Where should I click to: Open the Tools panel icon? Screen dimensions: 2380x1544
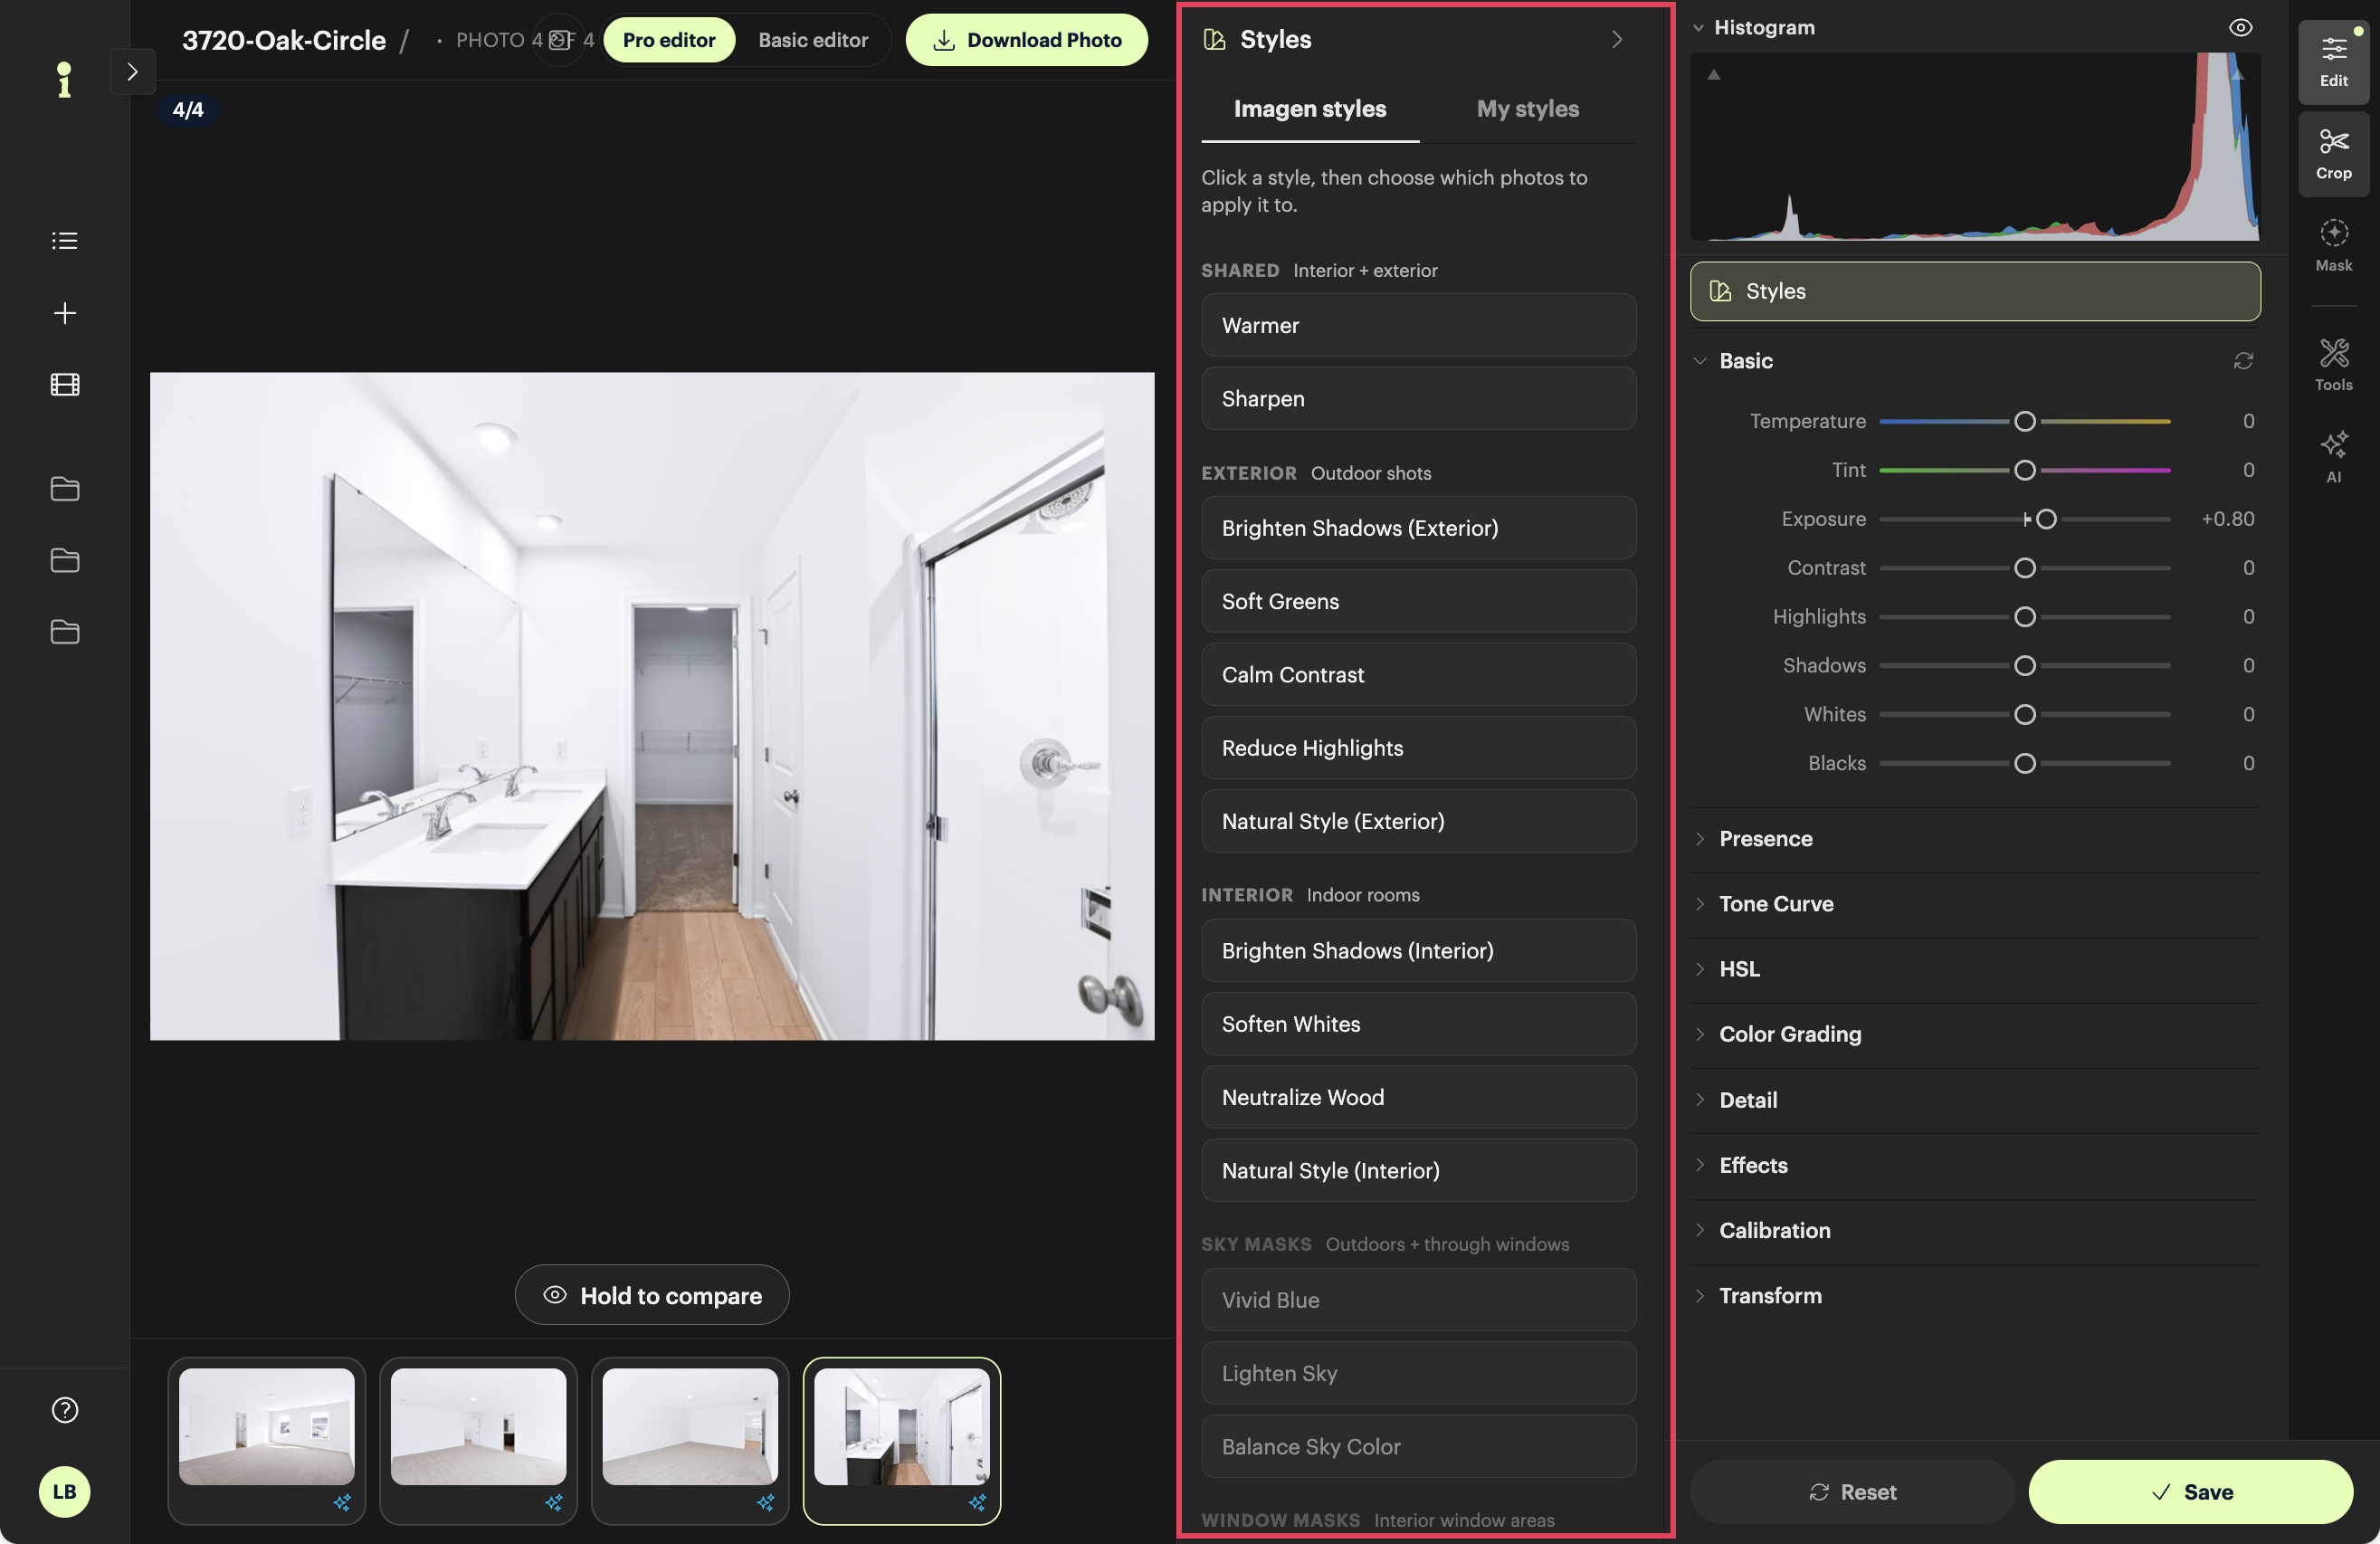click(2333, 364)
